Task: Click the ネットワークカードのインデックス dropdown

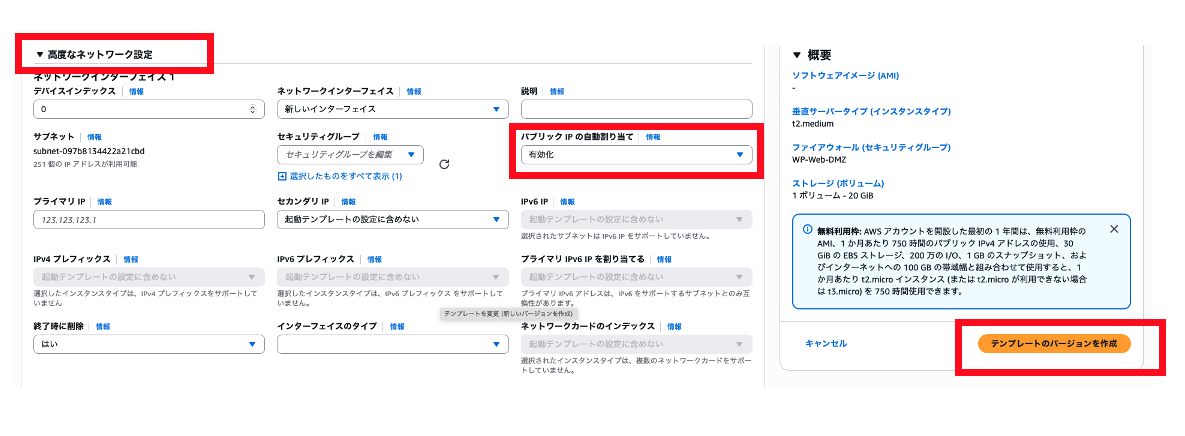Action: coord(636,344)
